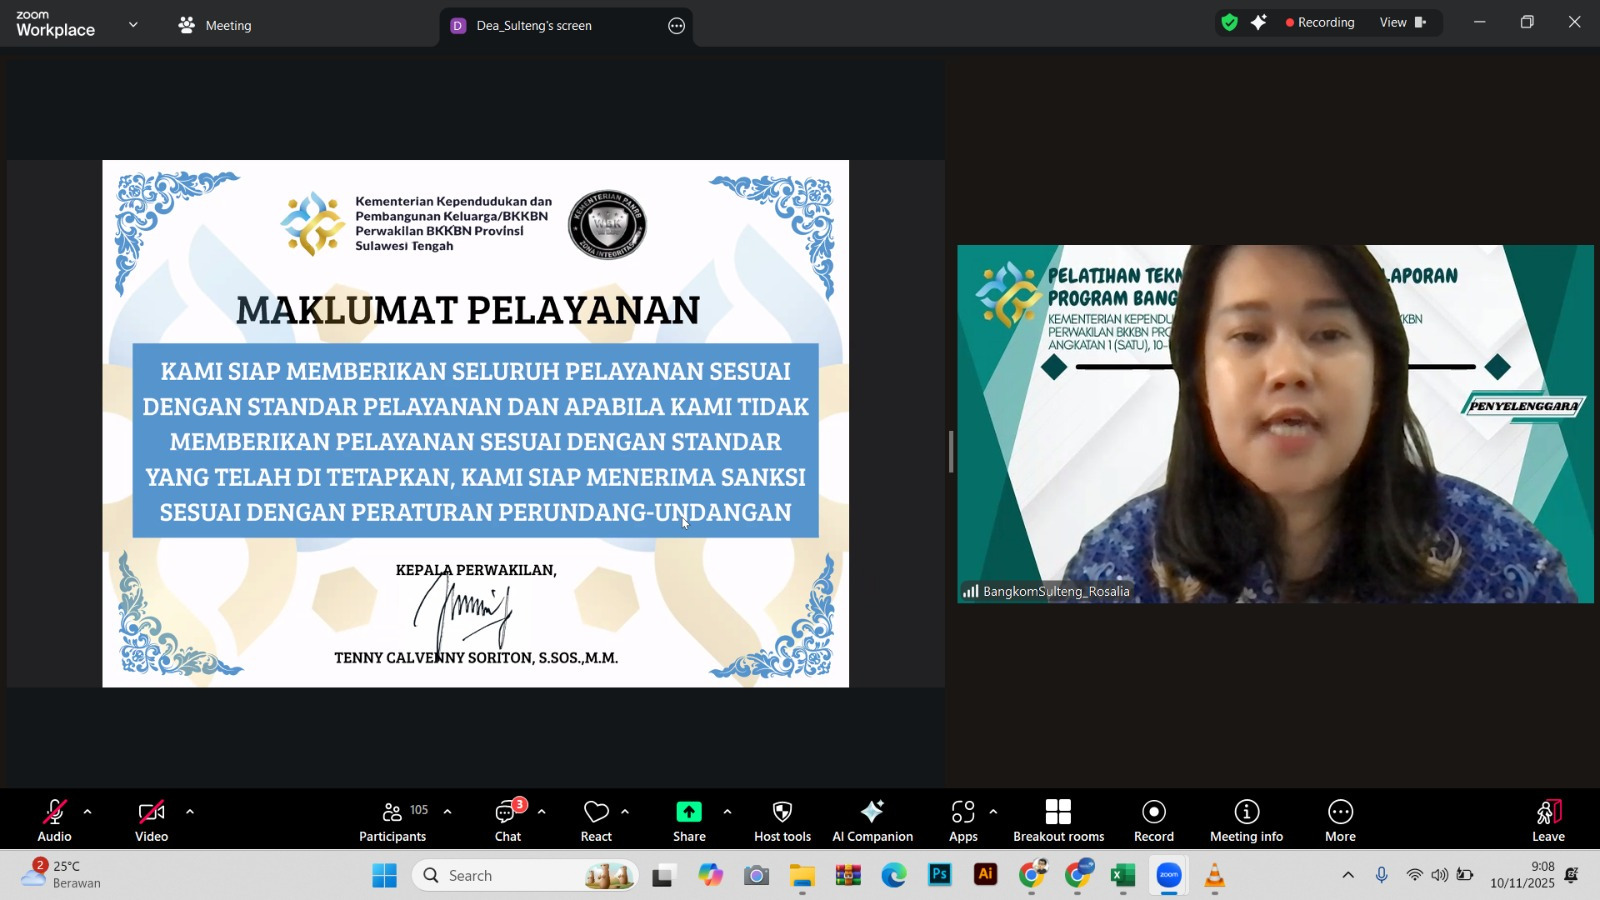
Task: Expand the video options caret
Action: click(190, 812)
